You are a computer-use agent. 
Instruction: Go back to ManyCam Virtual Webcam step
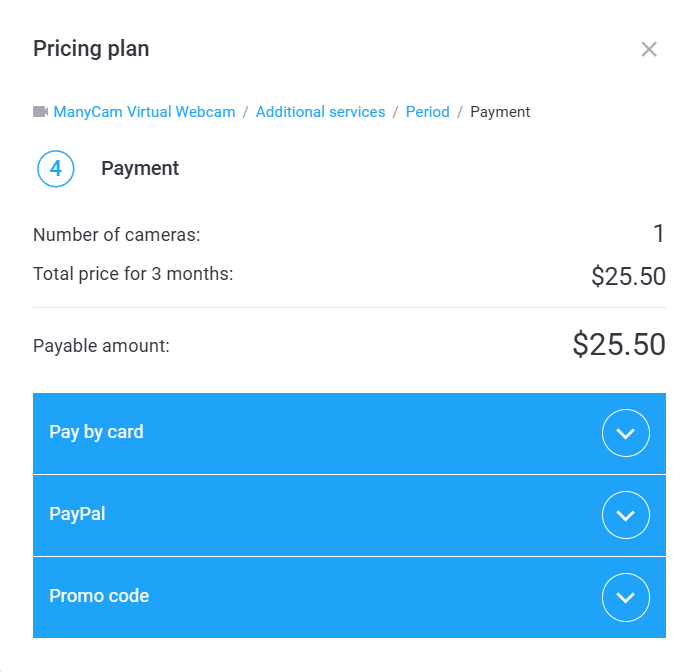144,112
